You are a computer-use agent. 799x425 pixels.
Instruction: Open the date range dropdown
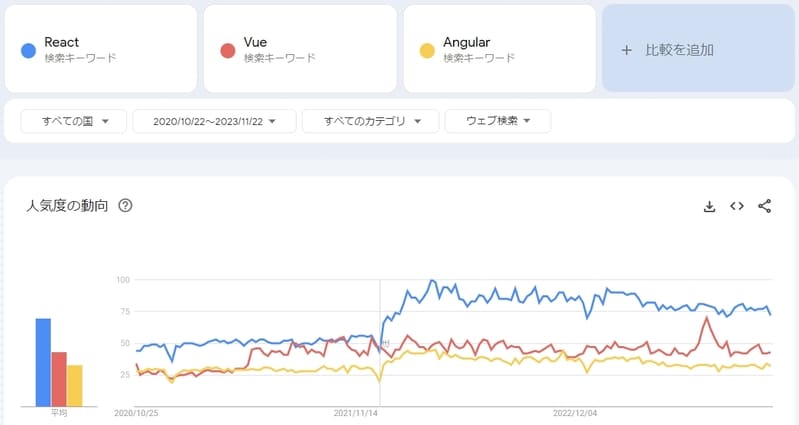[214, 121]
